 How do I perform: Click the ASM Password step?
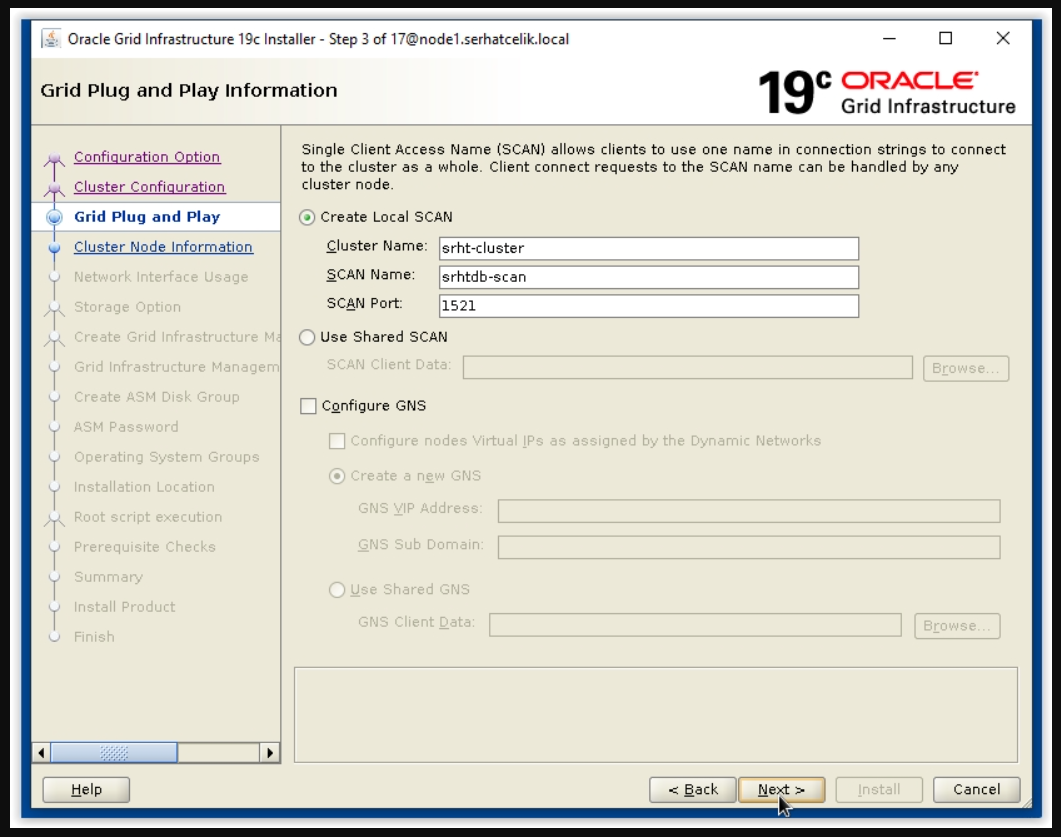click(x=126, y=427)
